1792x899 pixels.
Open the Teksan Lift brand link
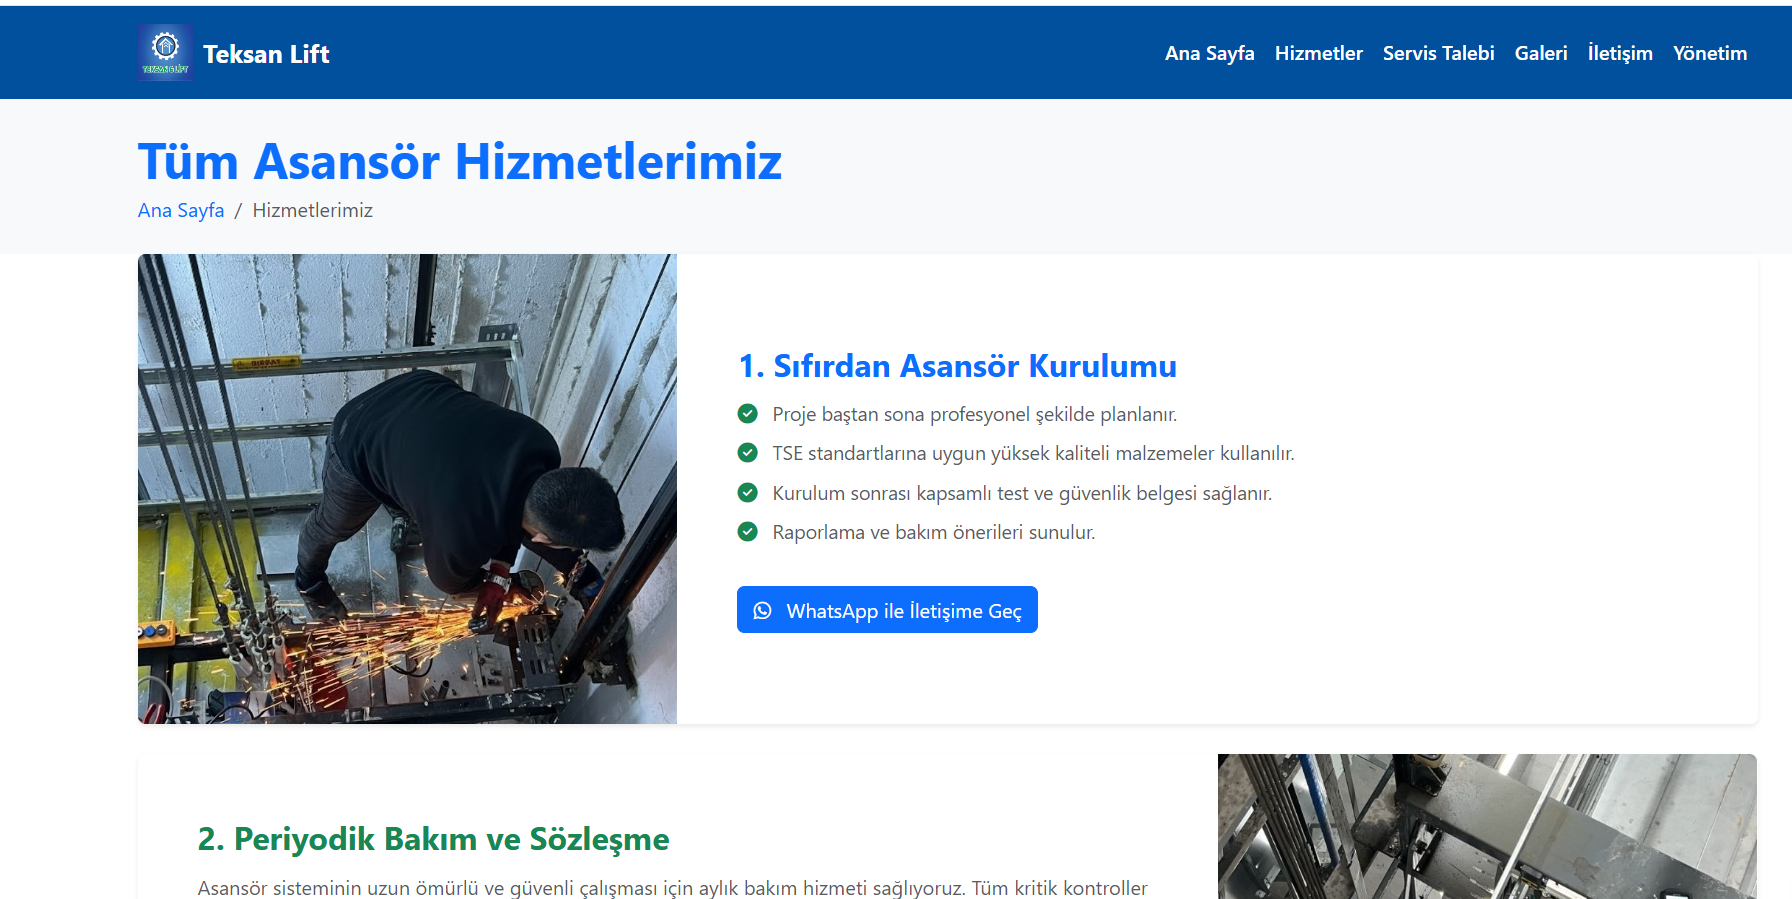(x=234, y=53)
